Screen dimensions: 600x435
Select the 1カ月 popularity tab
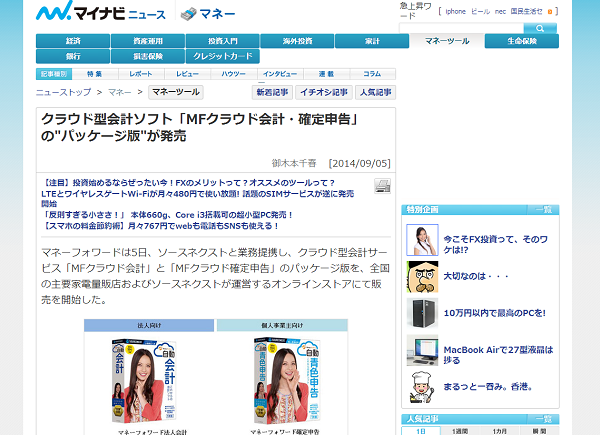[500, 431]
